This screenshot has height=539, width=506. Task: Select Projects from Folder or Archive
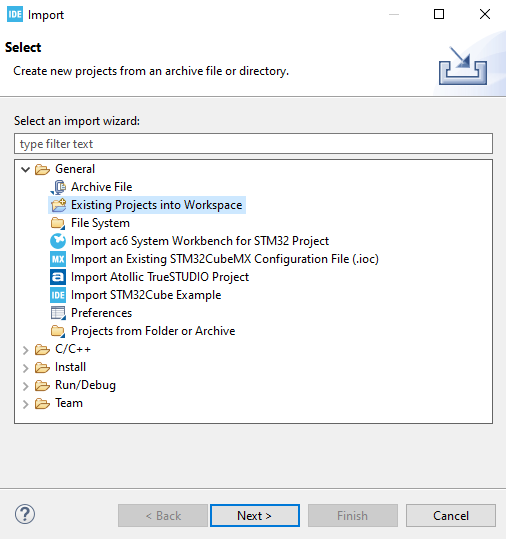(x=153, y=331)
